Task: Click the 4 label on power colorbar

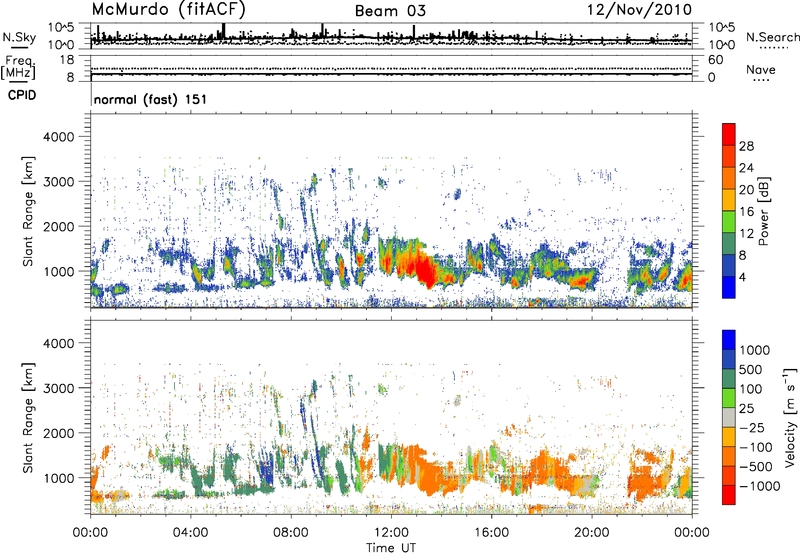Action: click(x=742, y=278)
